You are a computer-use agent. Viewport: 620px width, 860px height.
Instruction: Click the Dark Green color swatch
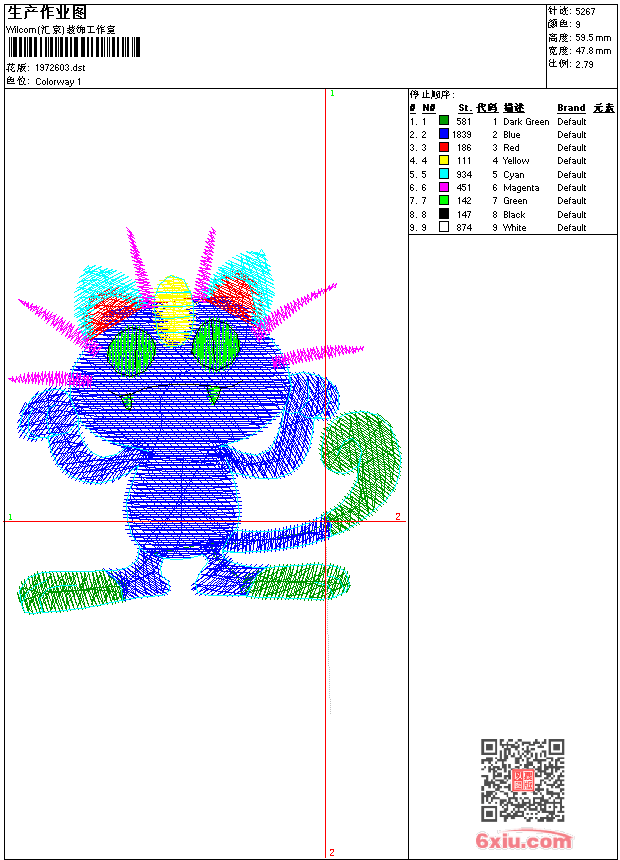tap(444, 120)
